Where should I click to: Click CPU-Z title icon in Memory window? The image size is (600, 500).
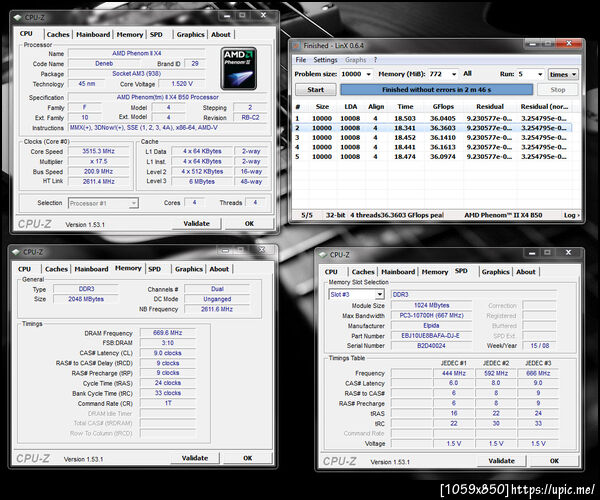16,252
